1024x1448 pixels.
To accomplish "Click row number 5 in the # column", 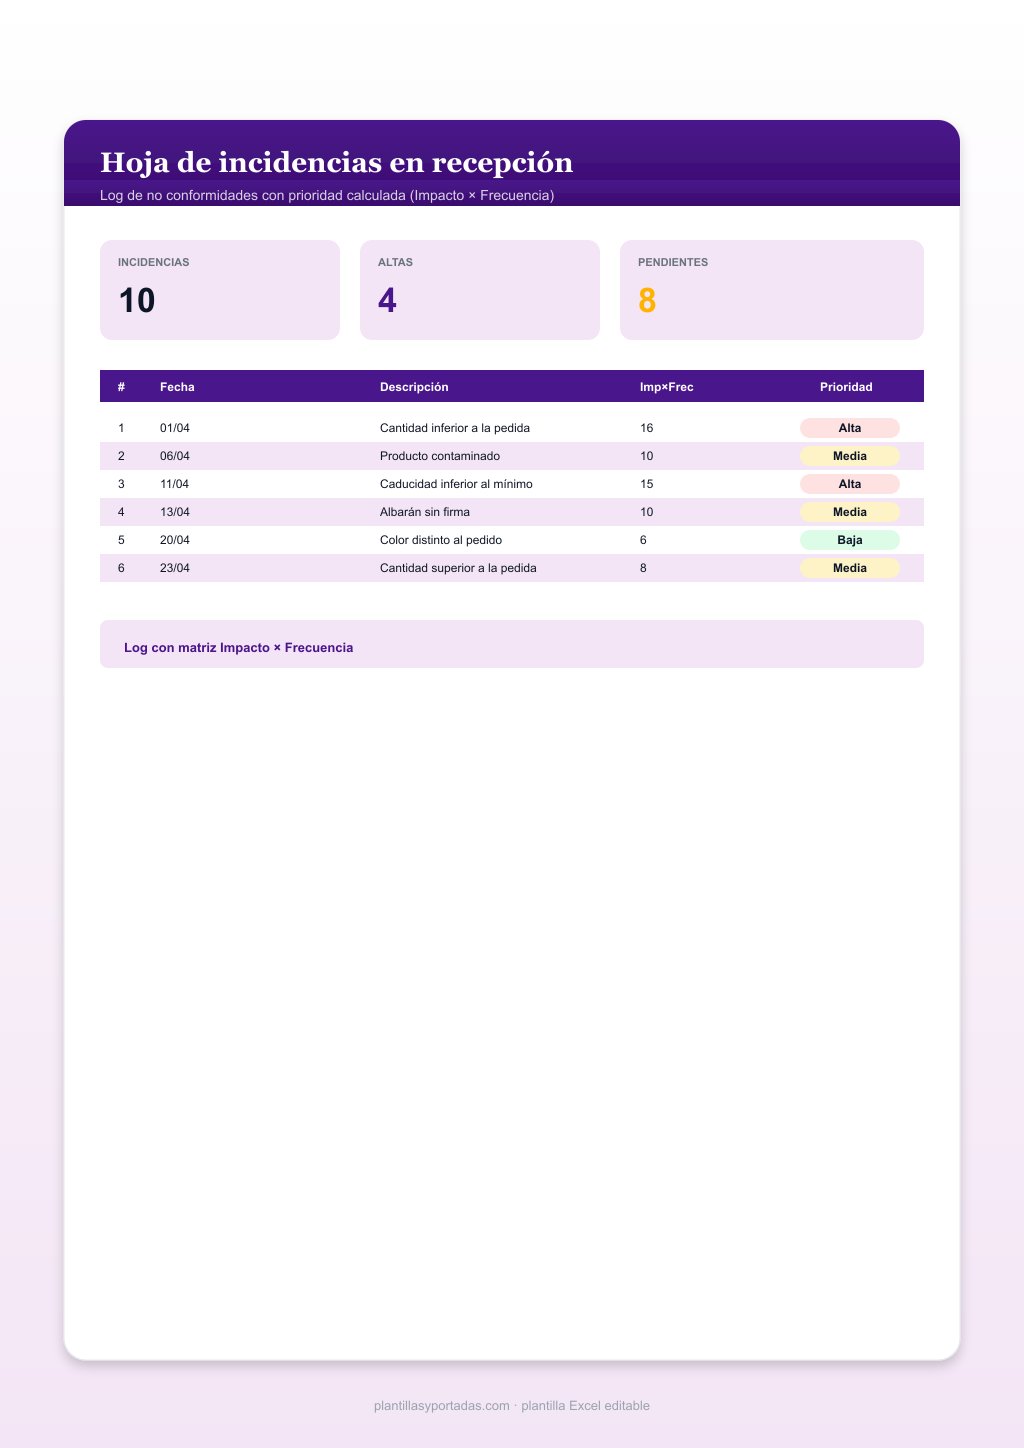I will pyautogui.click(x=121, y=540).
